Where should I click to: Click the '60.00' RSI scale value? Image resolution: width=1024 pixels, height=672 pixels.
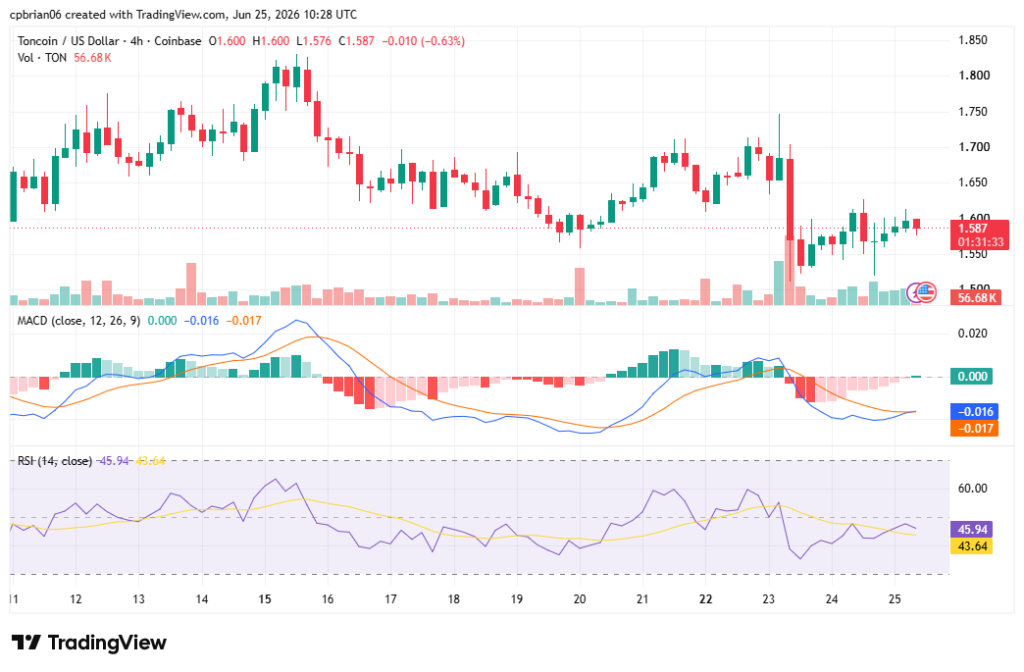972,488
